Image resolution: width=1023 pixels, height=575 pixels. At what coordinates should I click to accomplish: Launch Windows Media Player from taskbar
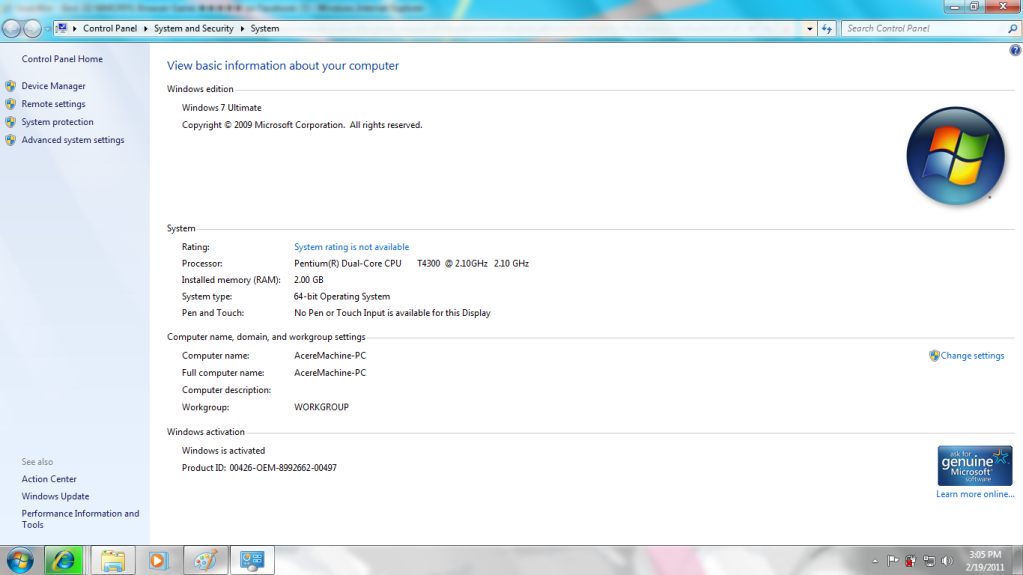[x=158, y=560]
